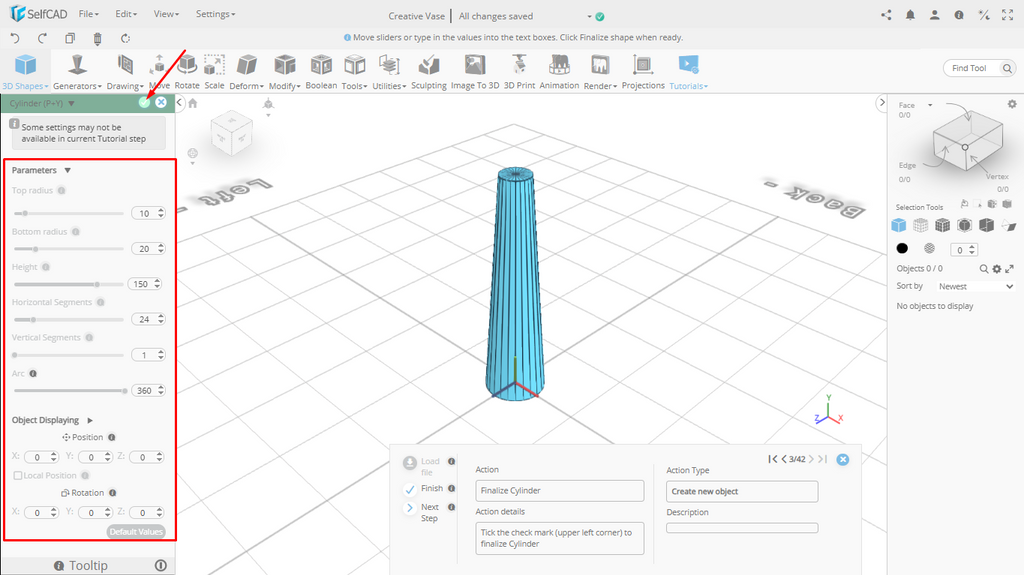The height and width of the screenshot is (575, 1024).
Task: Go to previous tutorial step arrow
Action: click(x=784, y=459)
